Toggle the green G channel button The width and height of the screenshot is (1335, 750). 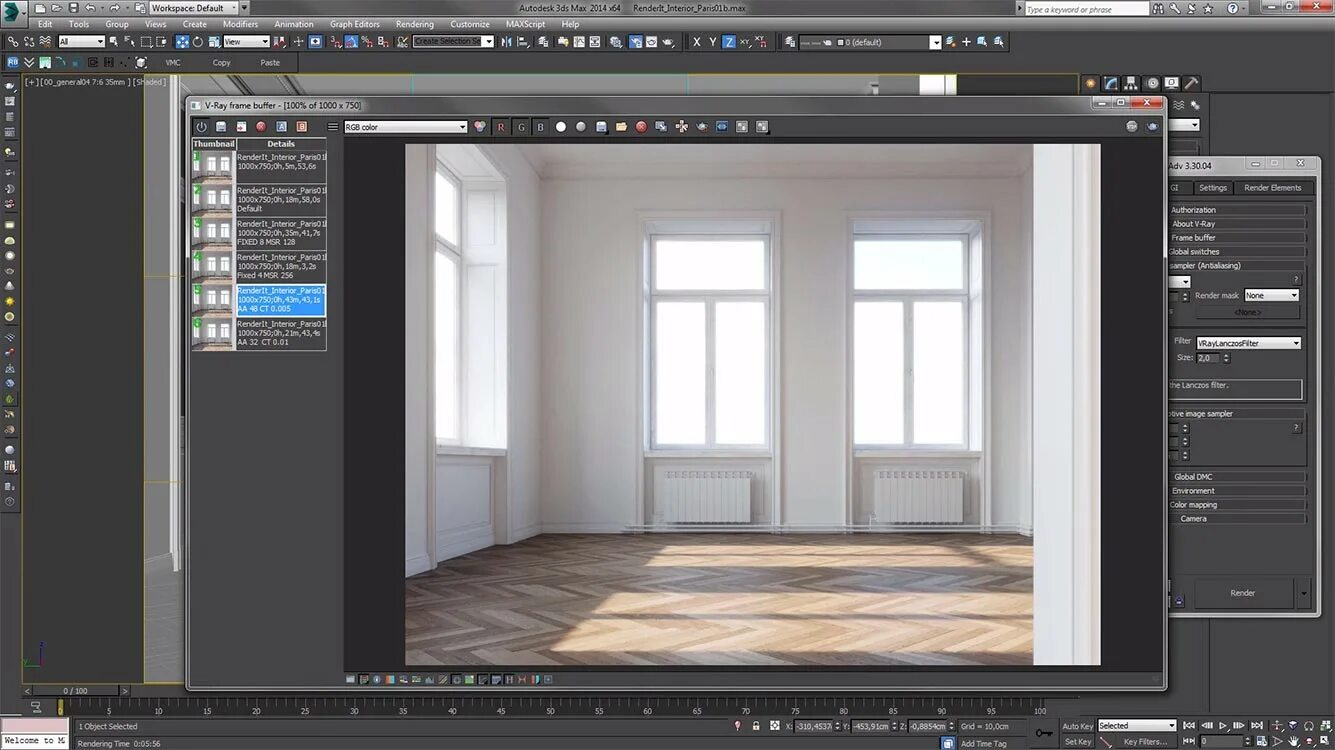point(521,127)
